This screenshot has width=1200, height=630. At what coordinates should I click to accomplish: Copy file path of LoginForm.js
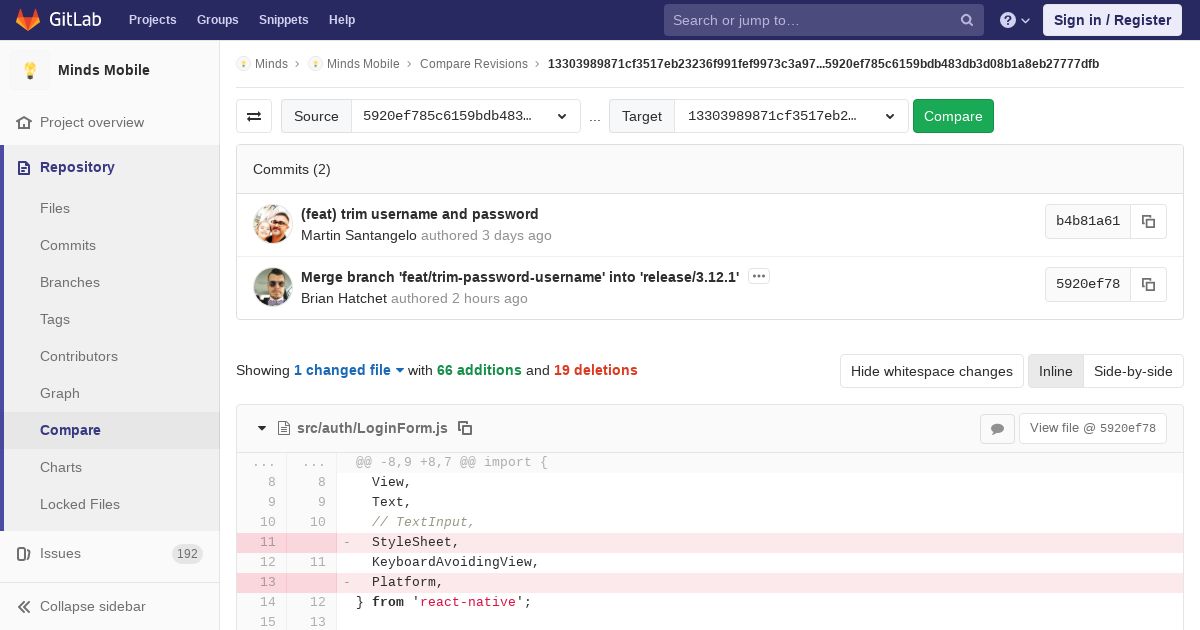point(465,428)
